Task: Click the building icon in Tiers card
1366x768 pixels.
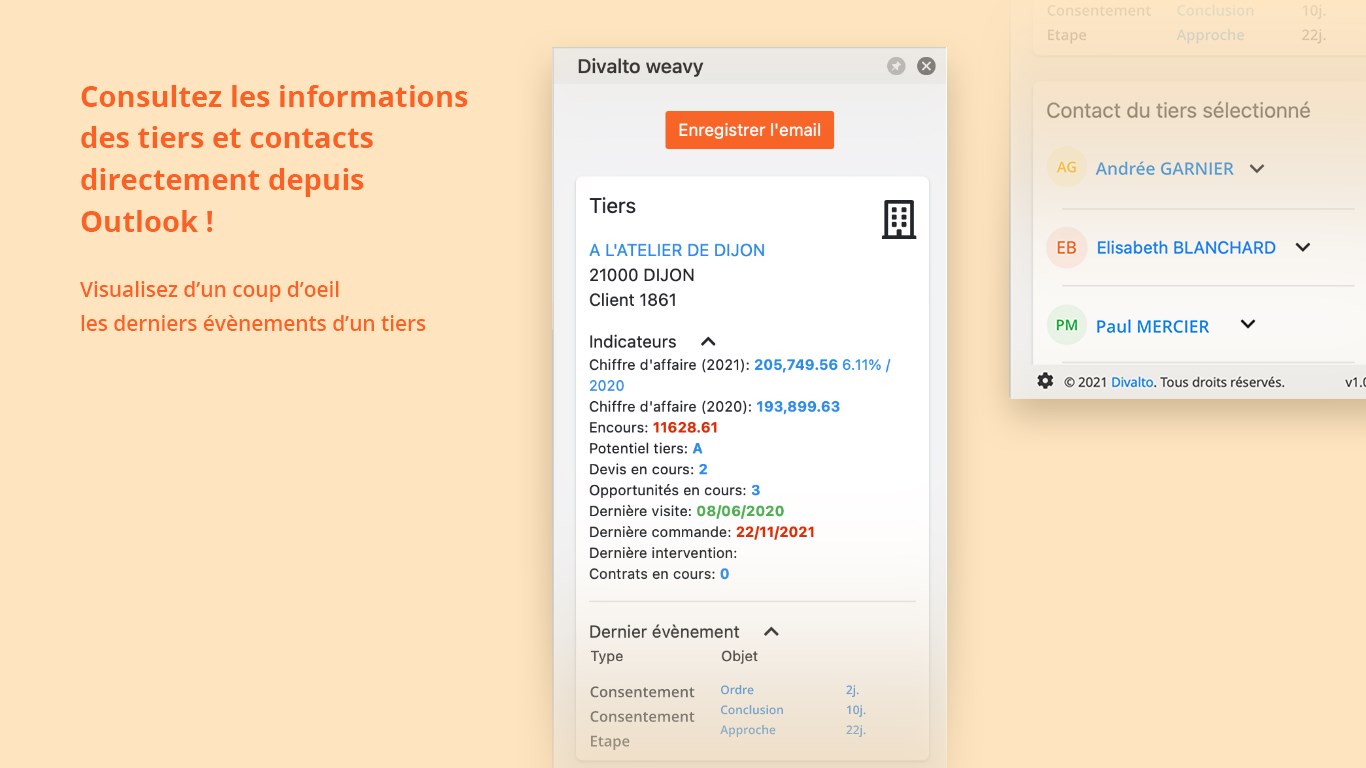Action: click(898, 219)
